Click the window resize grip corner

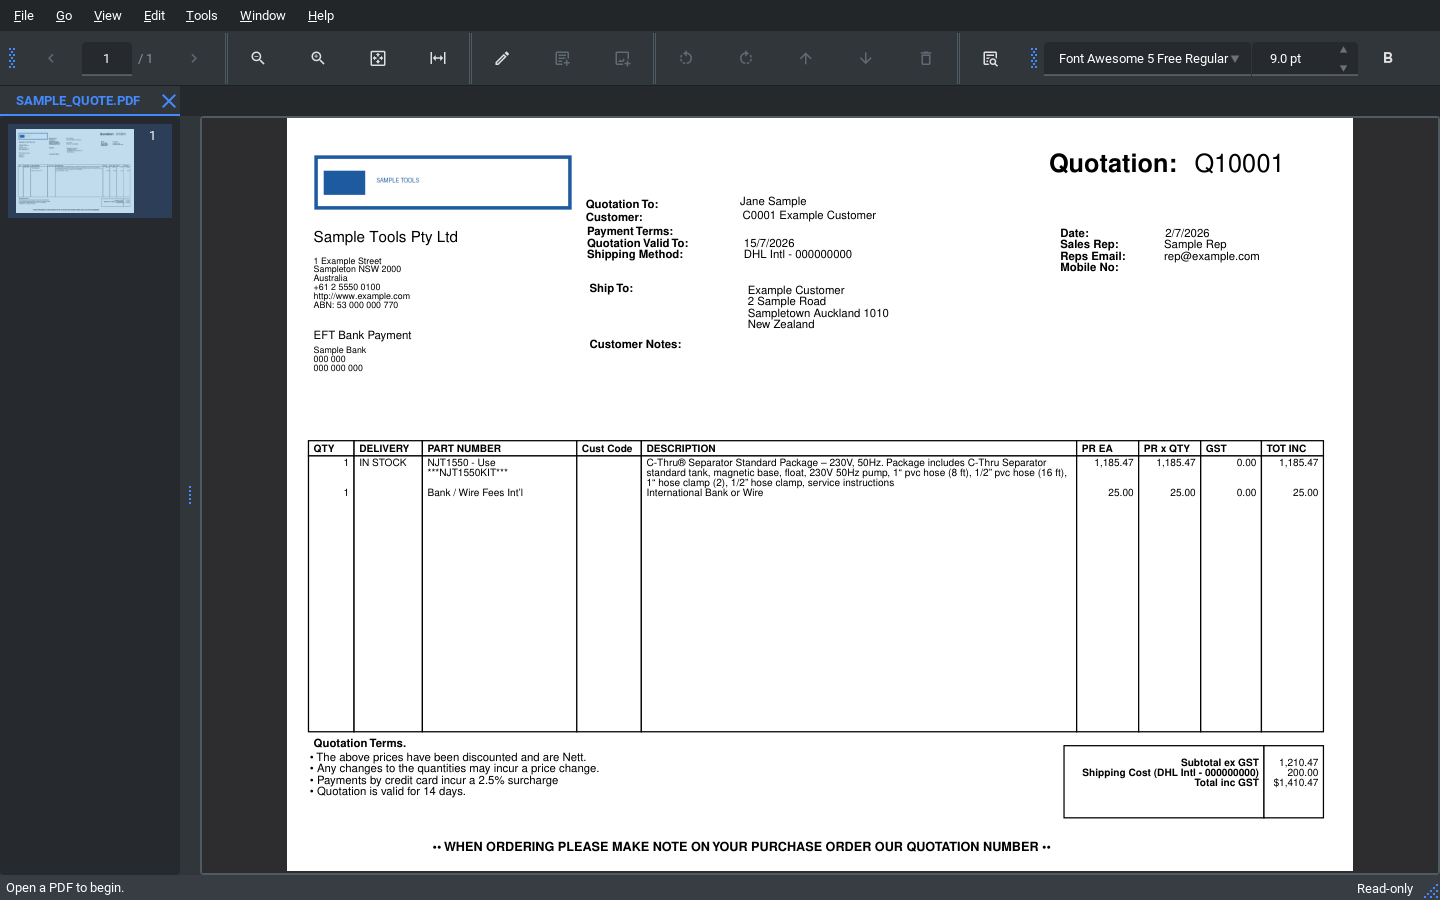click(x=1431, y=891)
